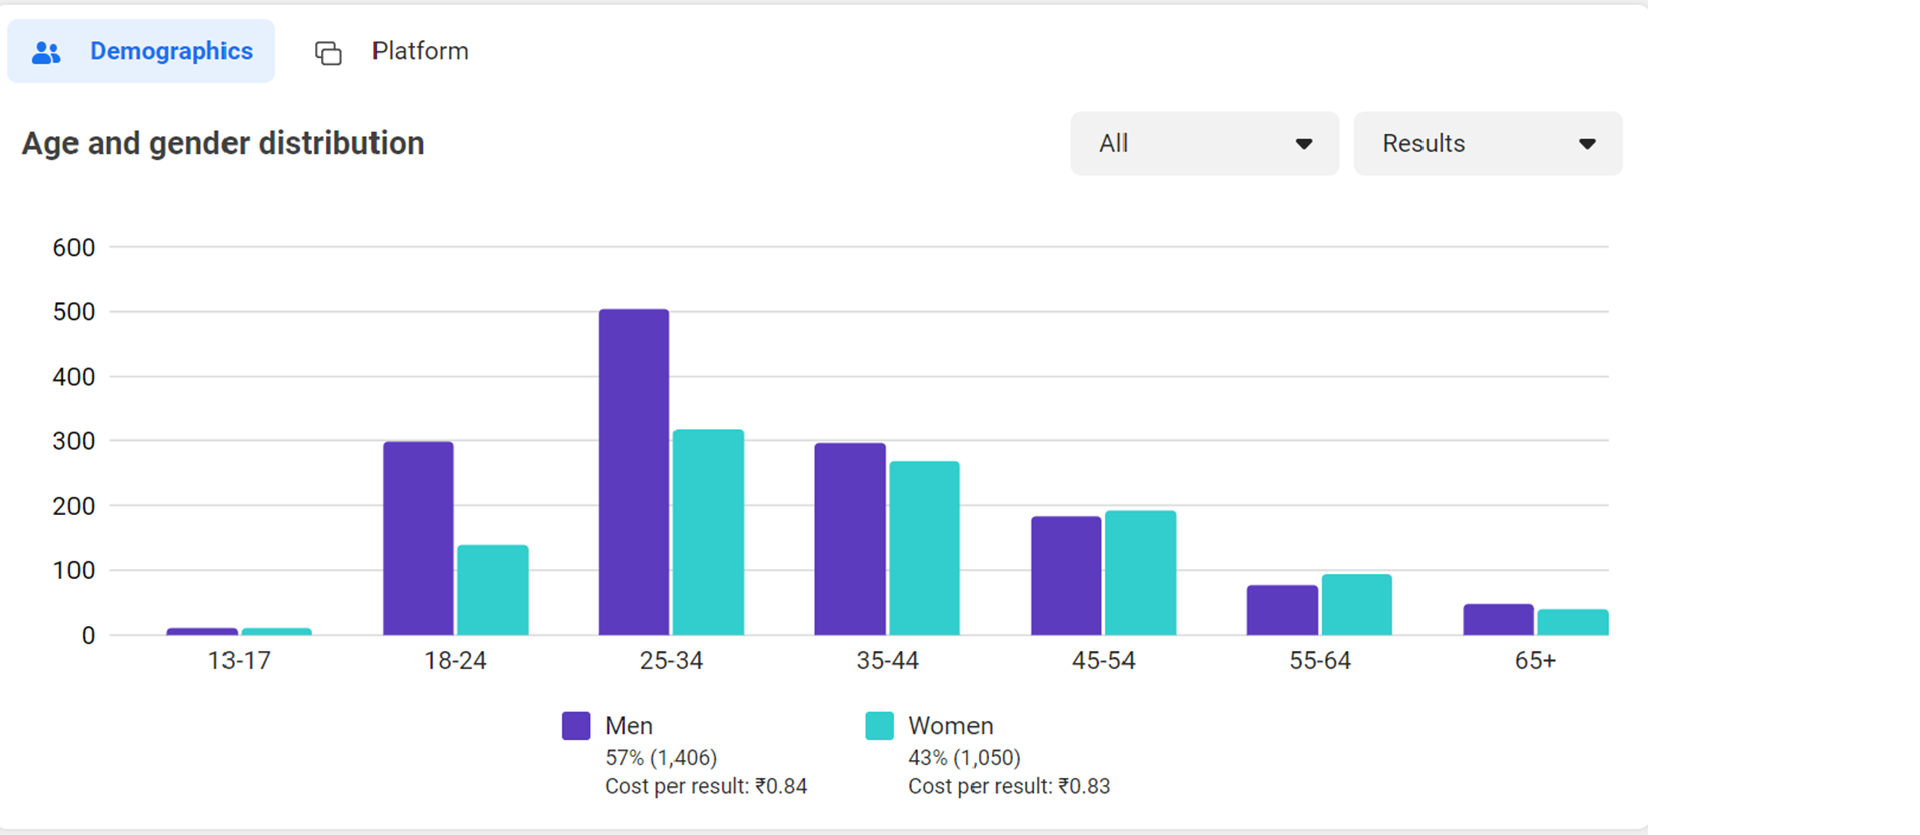Click the Men bar for 25-34
This screenshot has width=1920, height=835.
click(634, 472)
